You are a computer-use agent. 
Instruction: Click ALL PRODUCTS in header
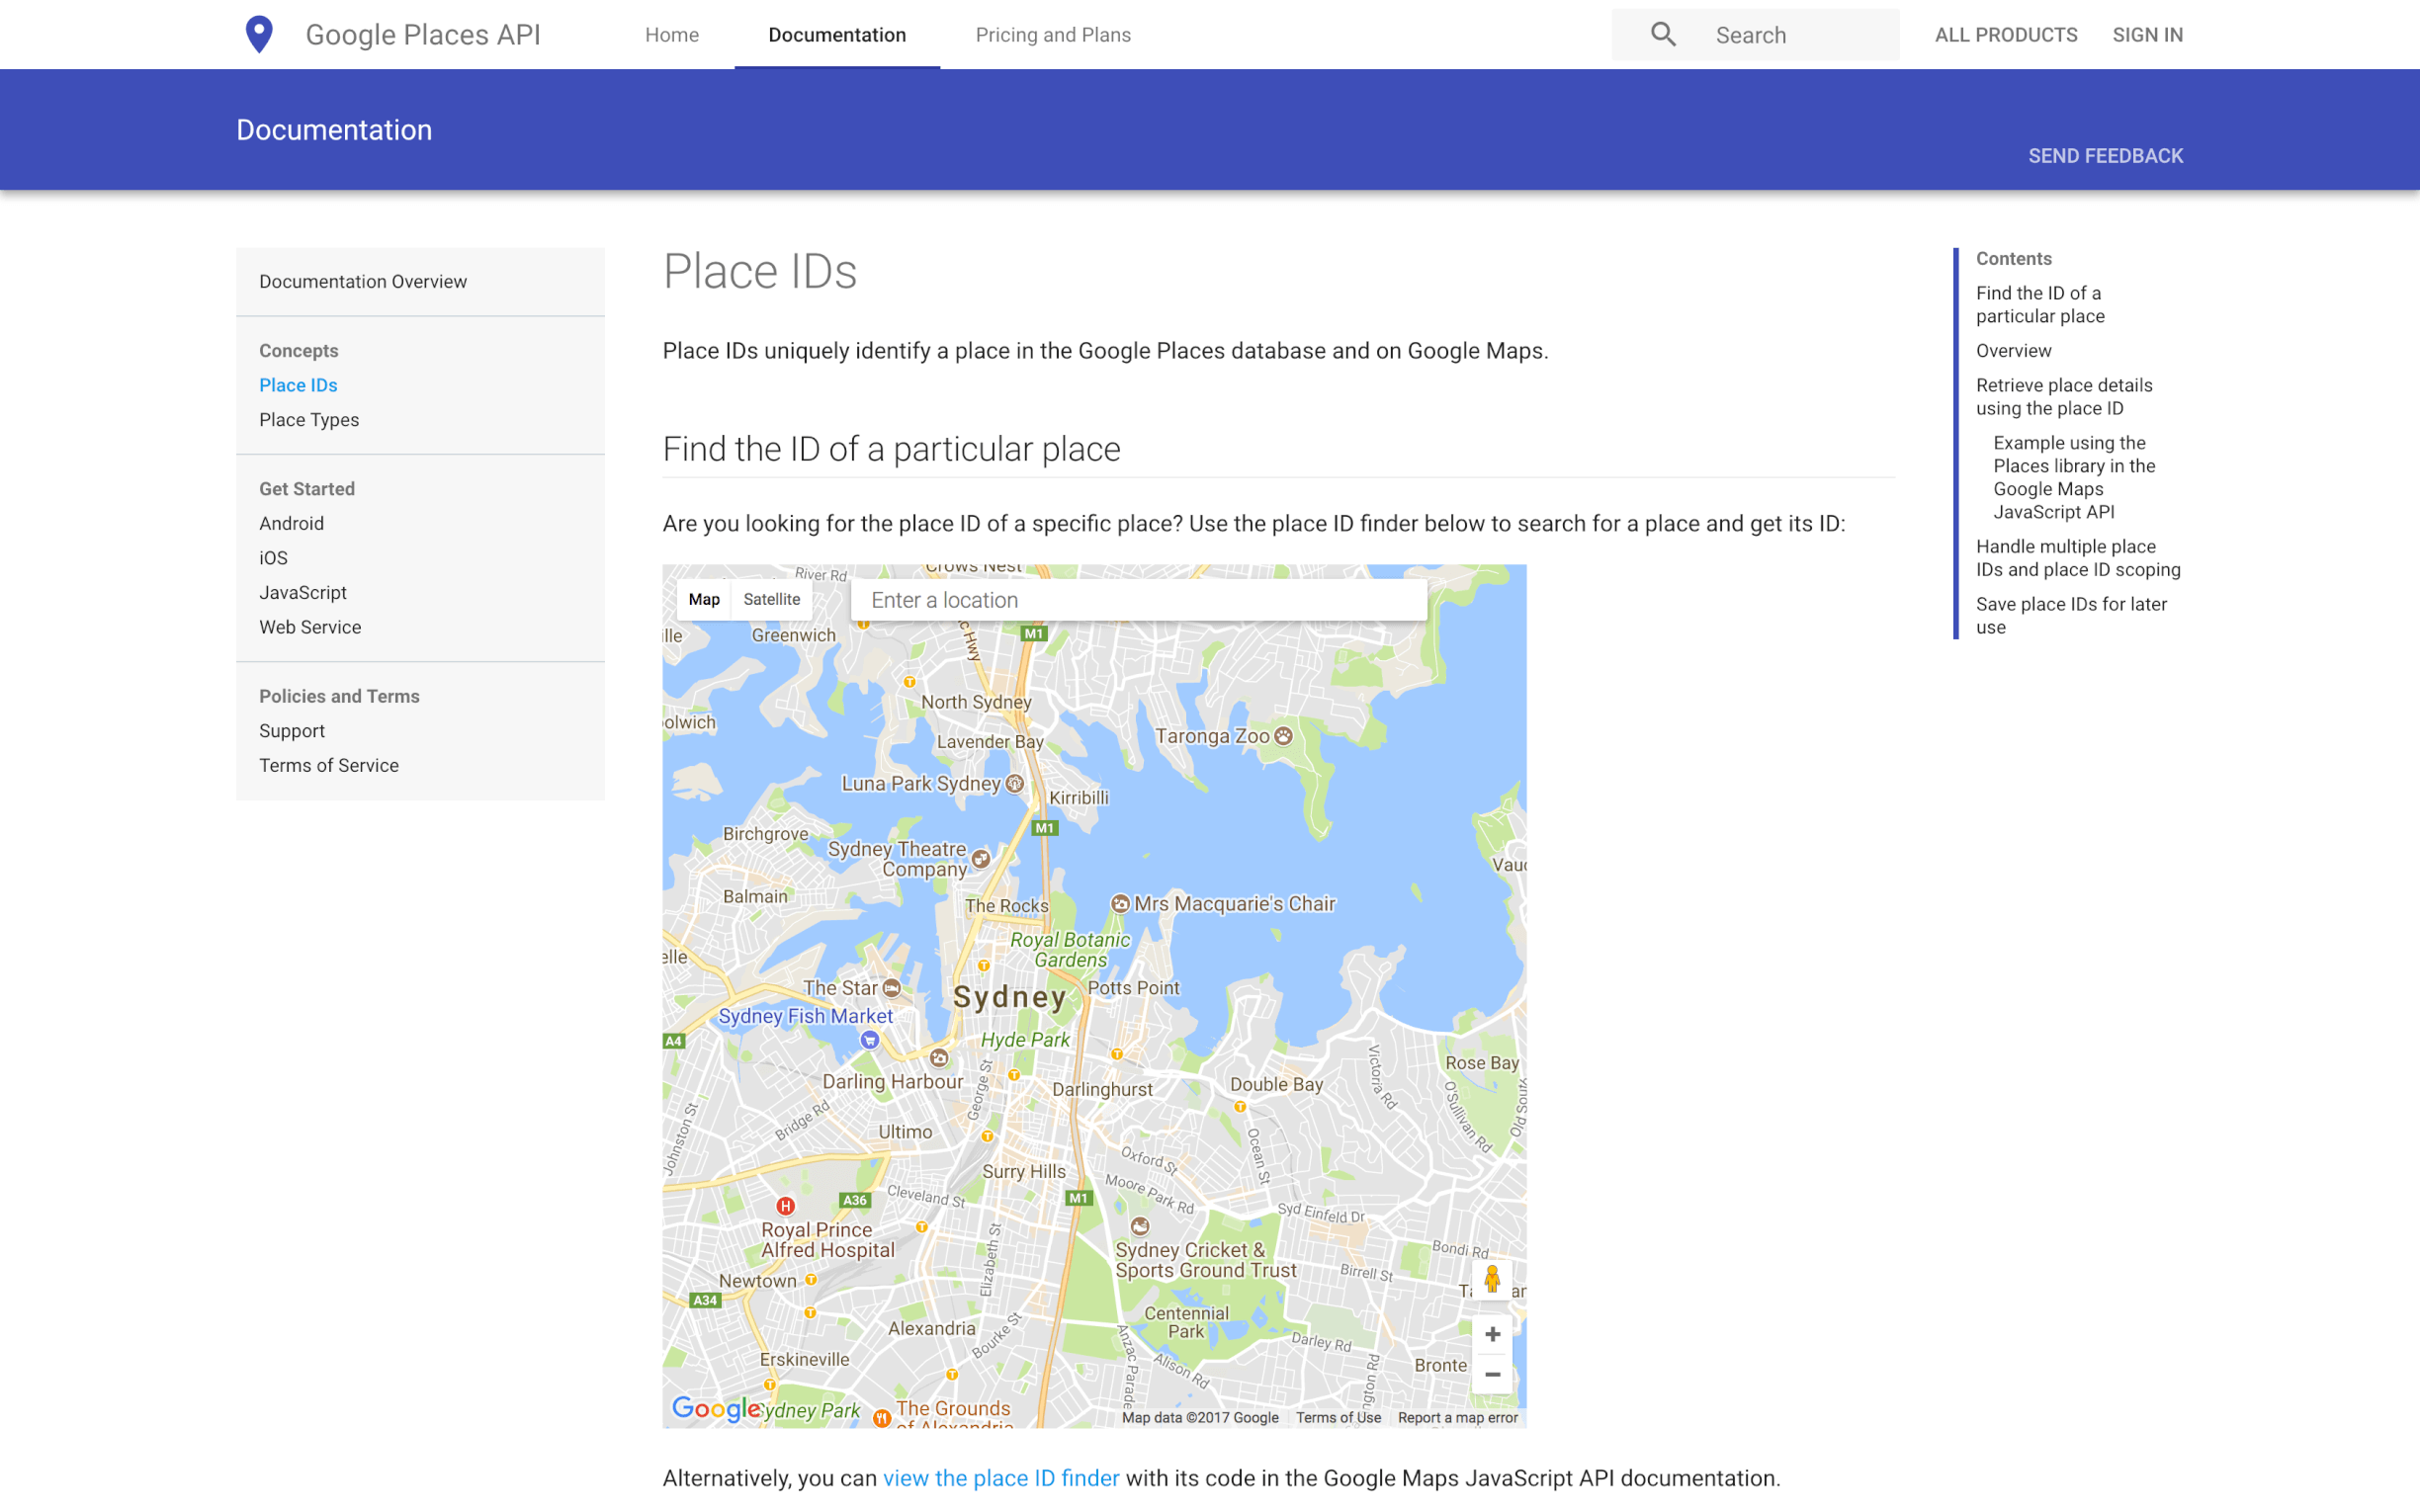pos(2006,35)
